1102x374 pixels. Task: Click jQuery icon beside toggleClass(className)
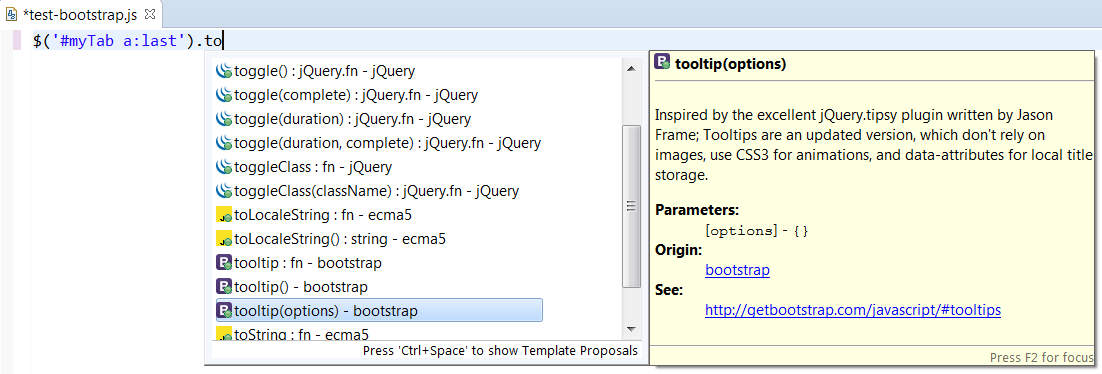tap(224, 191)
